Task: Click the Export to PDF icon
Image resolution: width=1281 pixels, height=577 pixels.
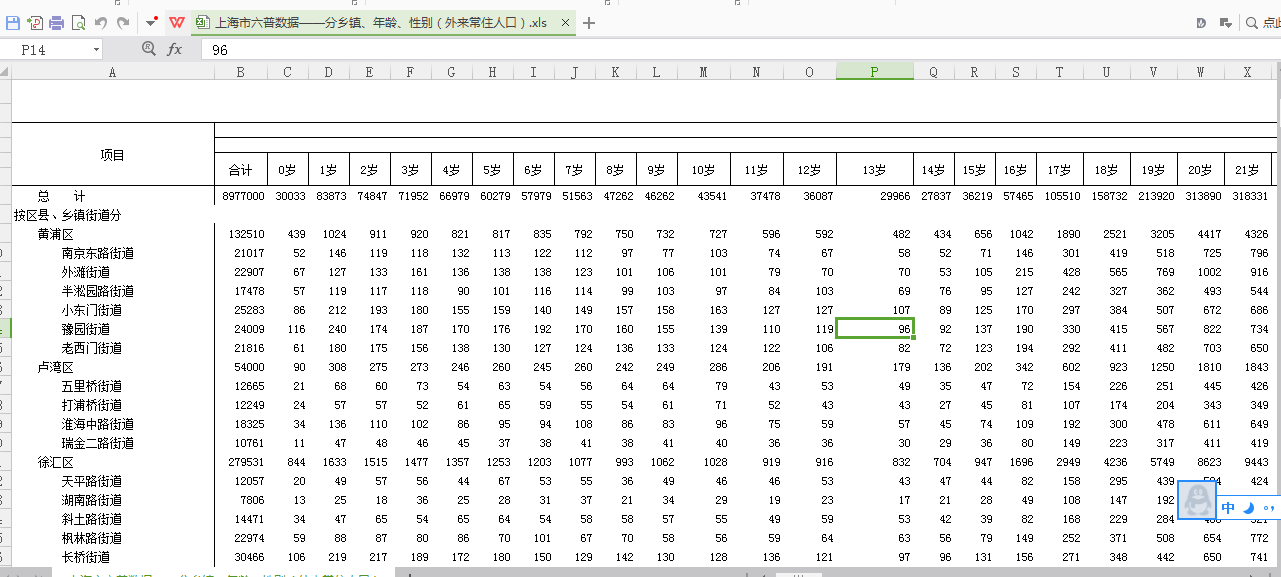Action: (35, 23)
